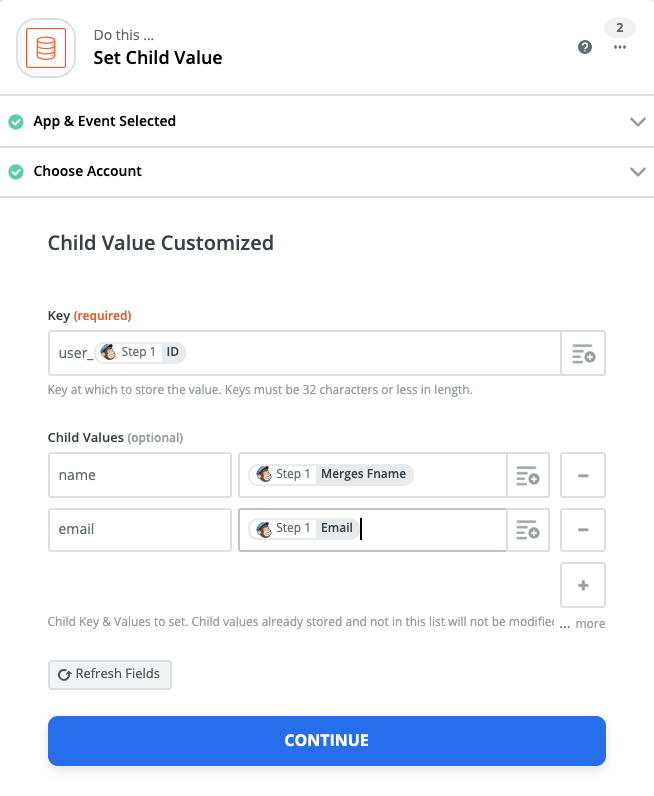Click the orange storage app icon

pos(46,47)
